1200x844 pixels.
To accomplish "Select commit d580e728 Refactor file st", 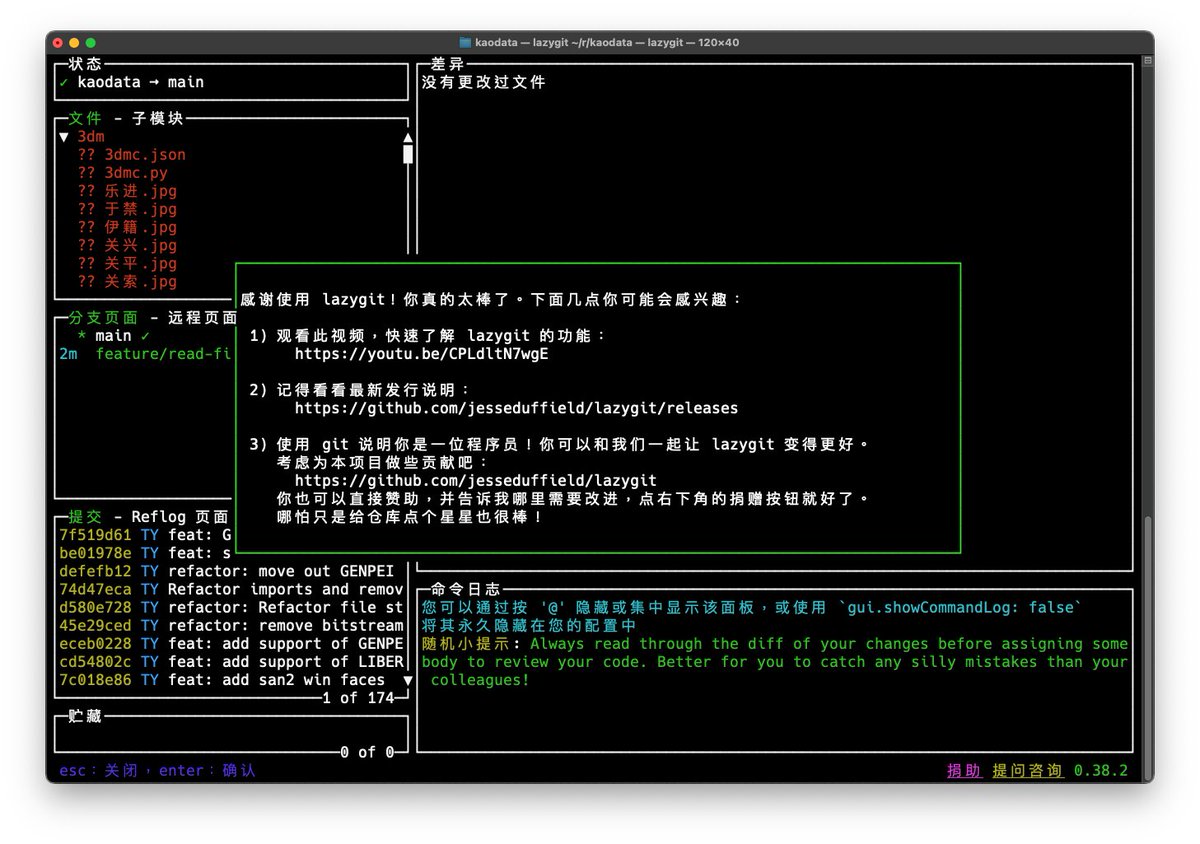I will [x=233, y=607].
